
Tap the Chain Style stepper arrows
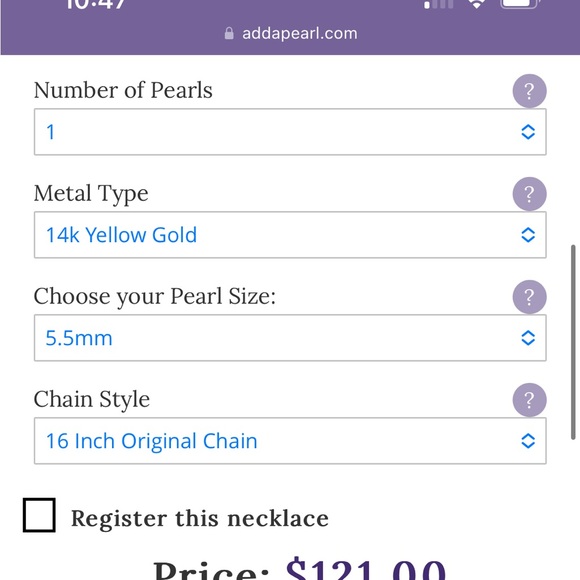click(x=528, y=441)
